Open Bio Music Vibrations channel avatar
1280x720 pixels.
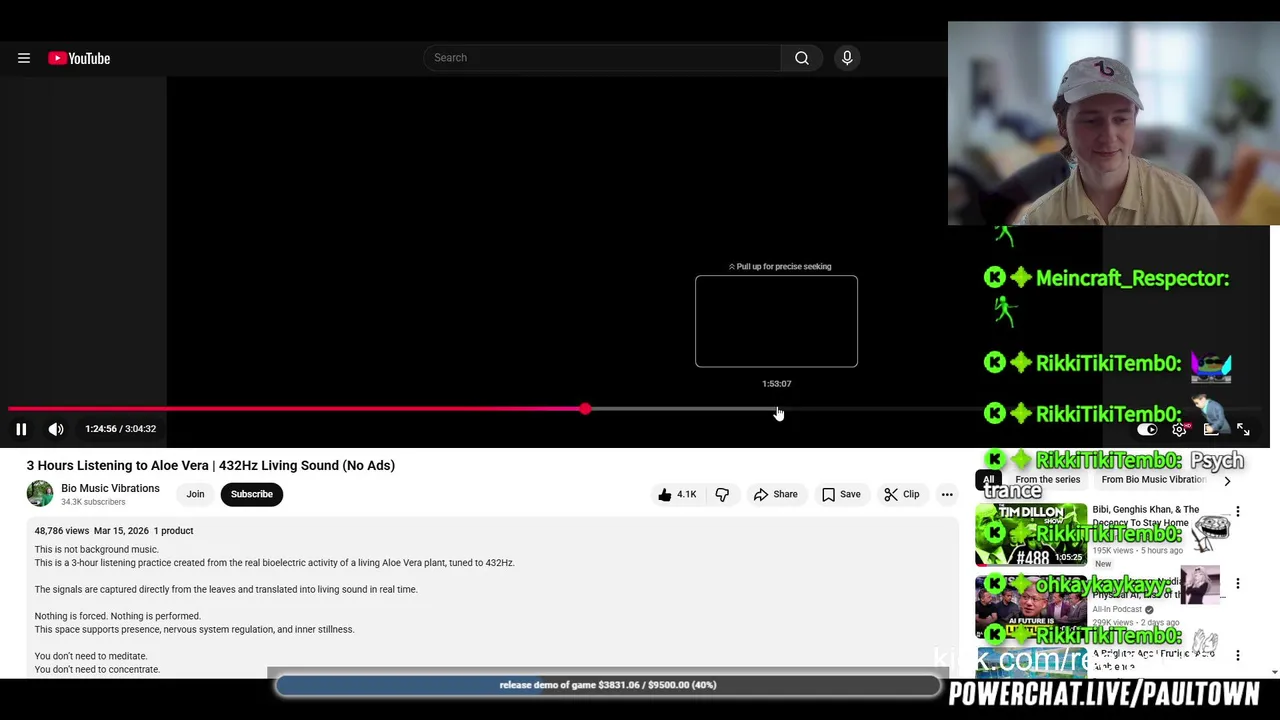click(x=40, y=493)
